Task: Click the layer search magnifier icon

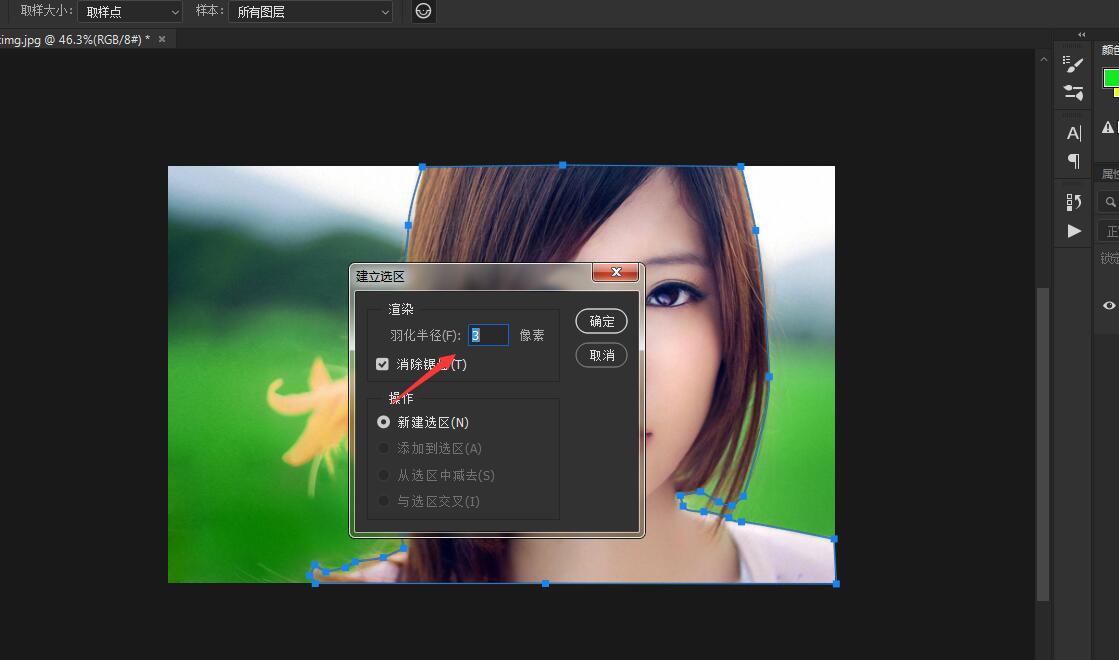Action: point(1110,203)
